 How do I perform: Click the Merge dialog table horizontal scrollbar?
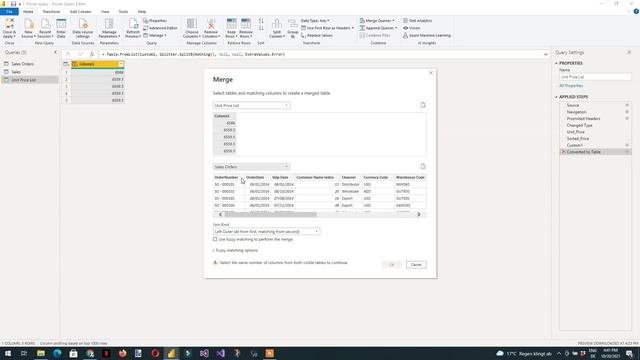(x=270, y=214)
